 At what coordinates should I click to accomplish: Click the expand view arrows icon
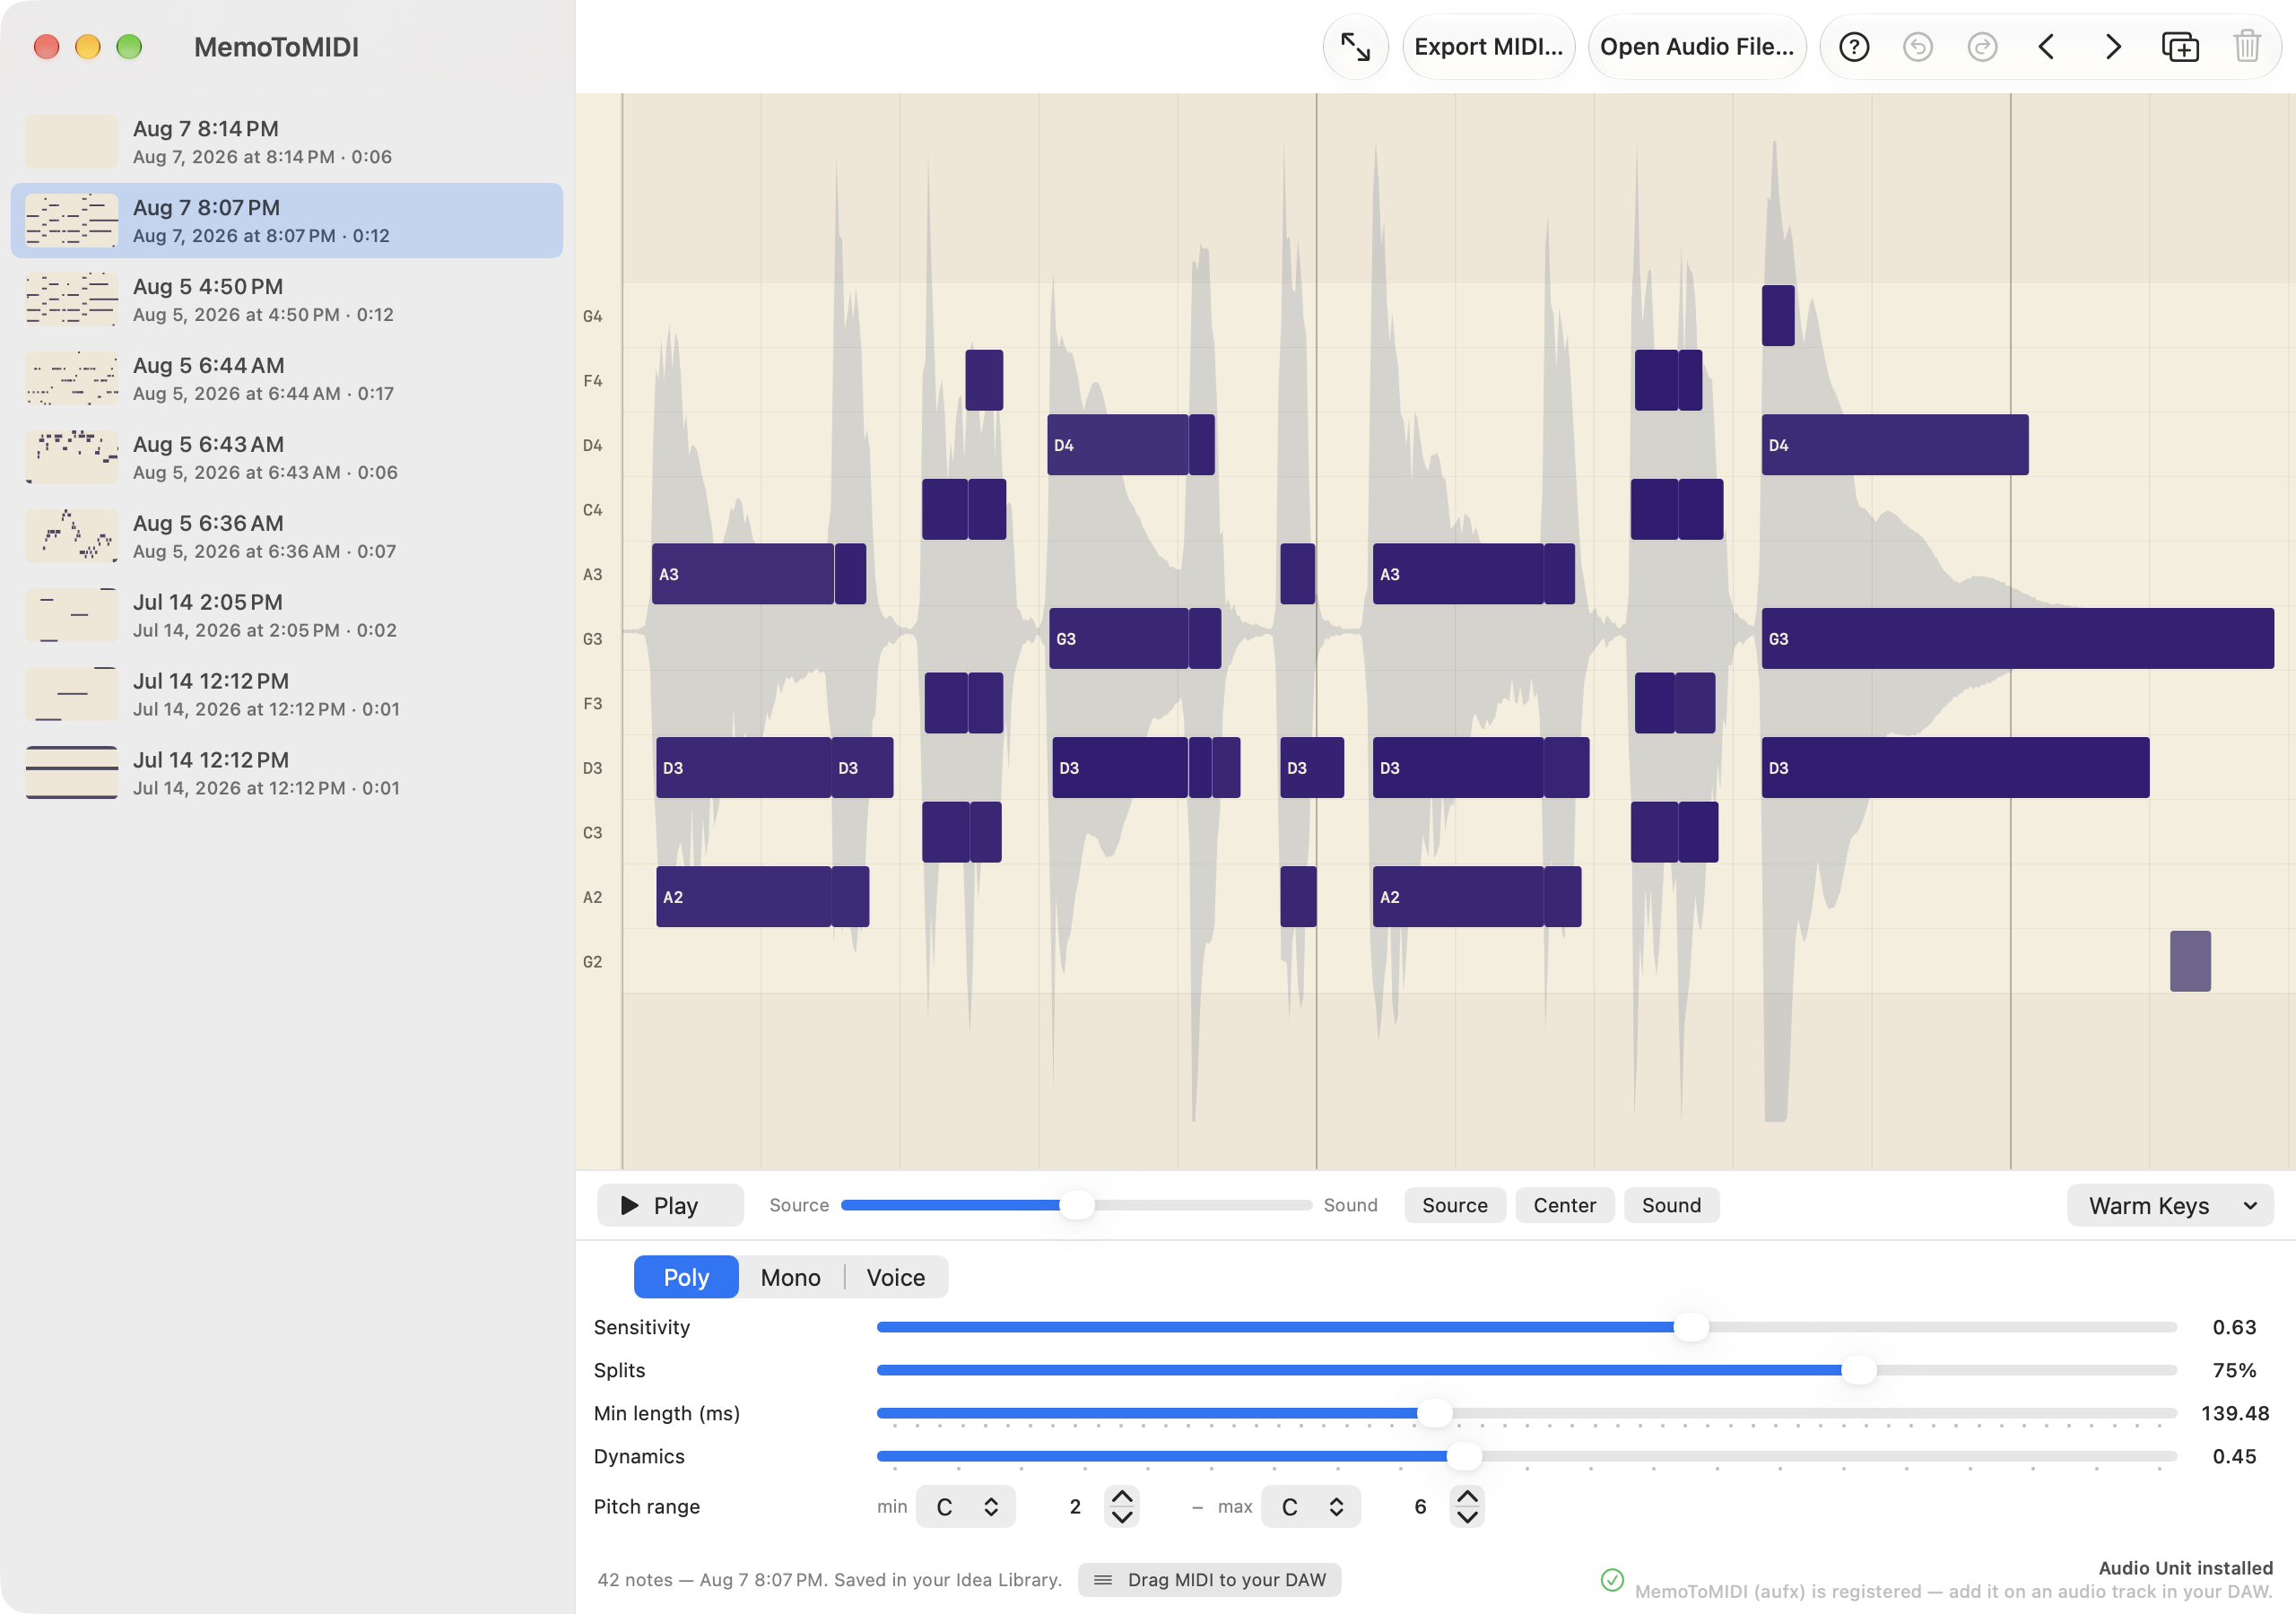point(1355,47)
